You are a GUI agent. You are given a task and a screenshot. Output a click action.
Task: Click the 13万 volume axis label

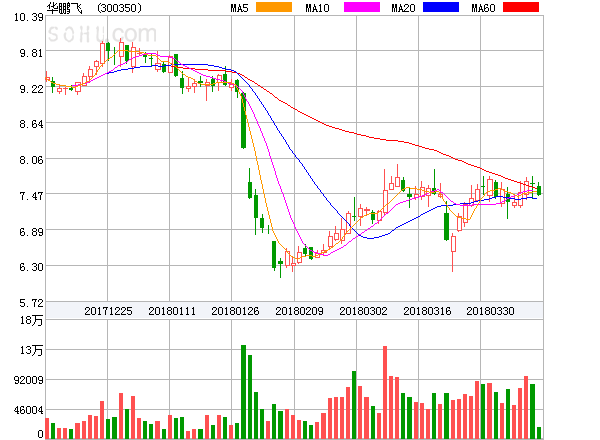(x=31, y=350)
